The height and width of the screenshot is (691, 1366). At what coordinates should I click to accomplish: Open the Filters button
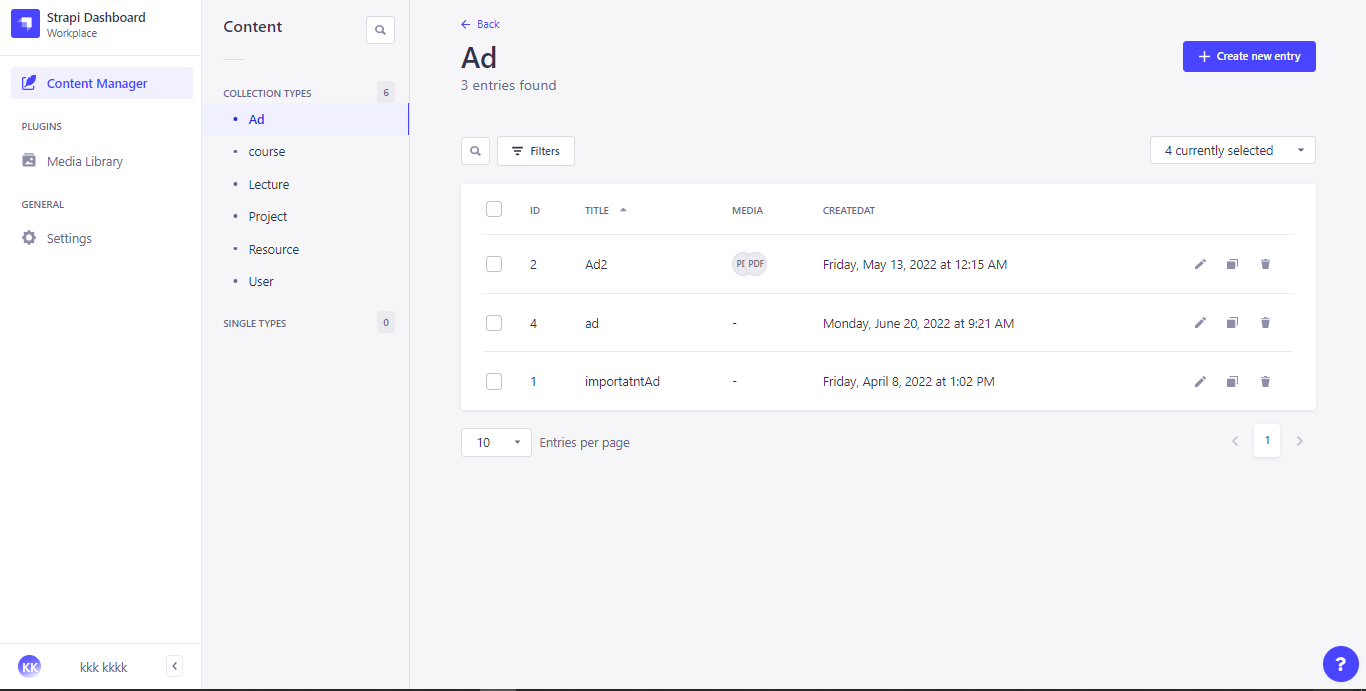535,151
